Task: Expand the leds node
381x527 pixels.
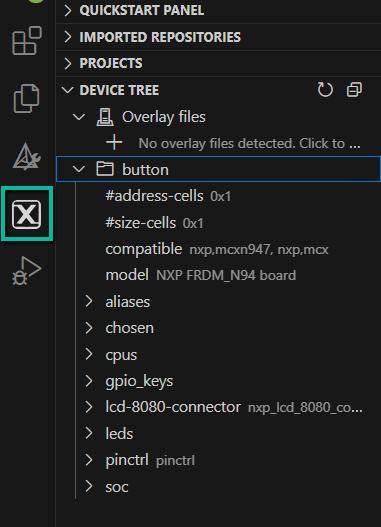Action: tap(89, 433)
